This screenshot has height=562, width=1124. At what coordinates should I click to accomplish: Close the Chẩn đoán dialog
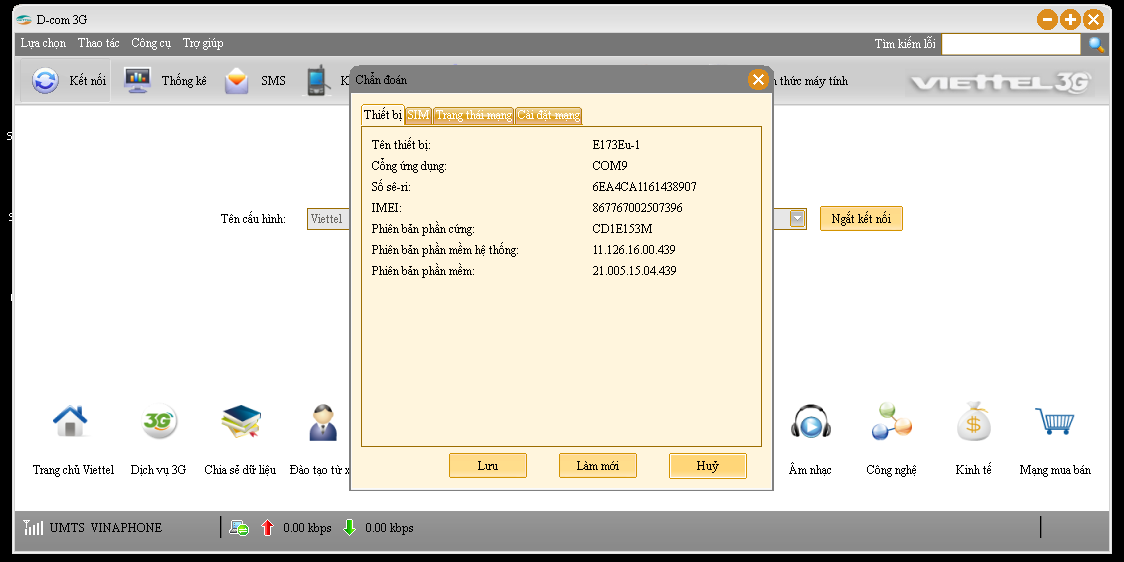pyautogui.click(x=758, y=79)
